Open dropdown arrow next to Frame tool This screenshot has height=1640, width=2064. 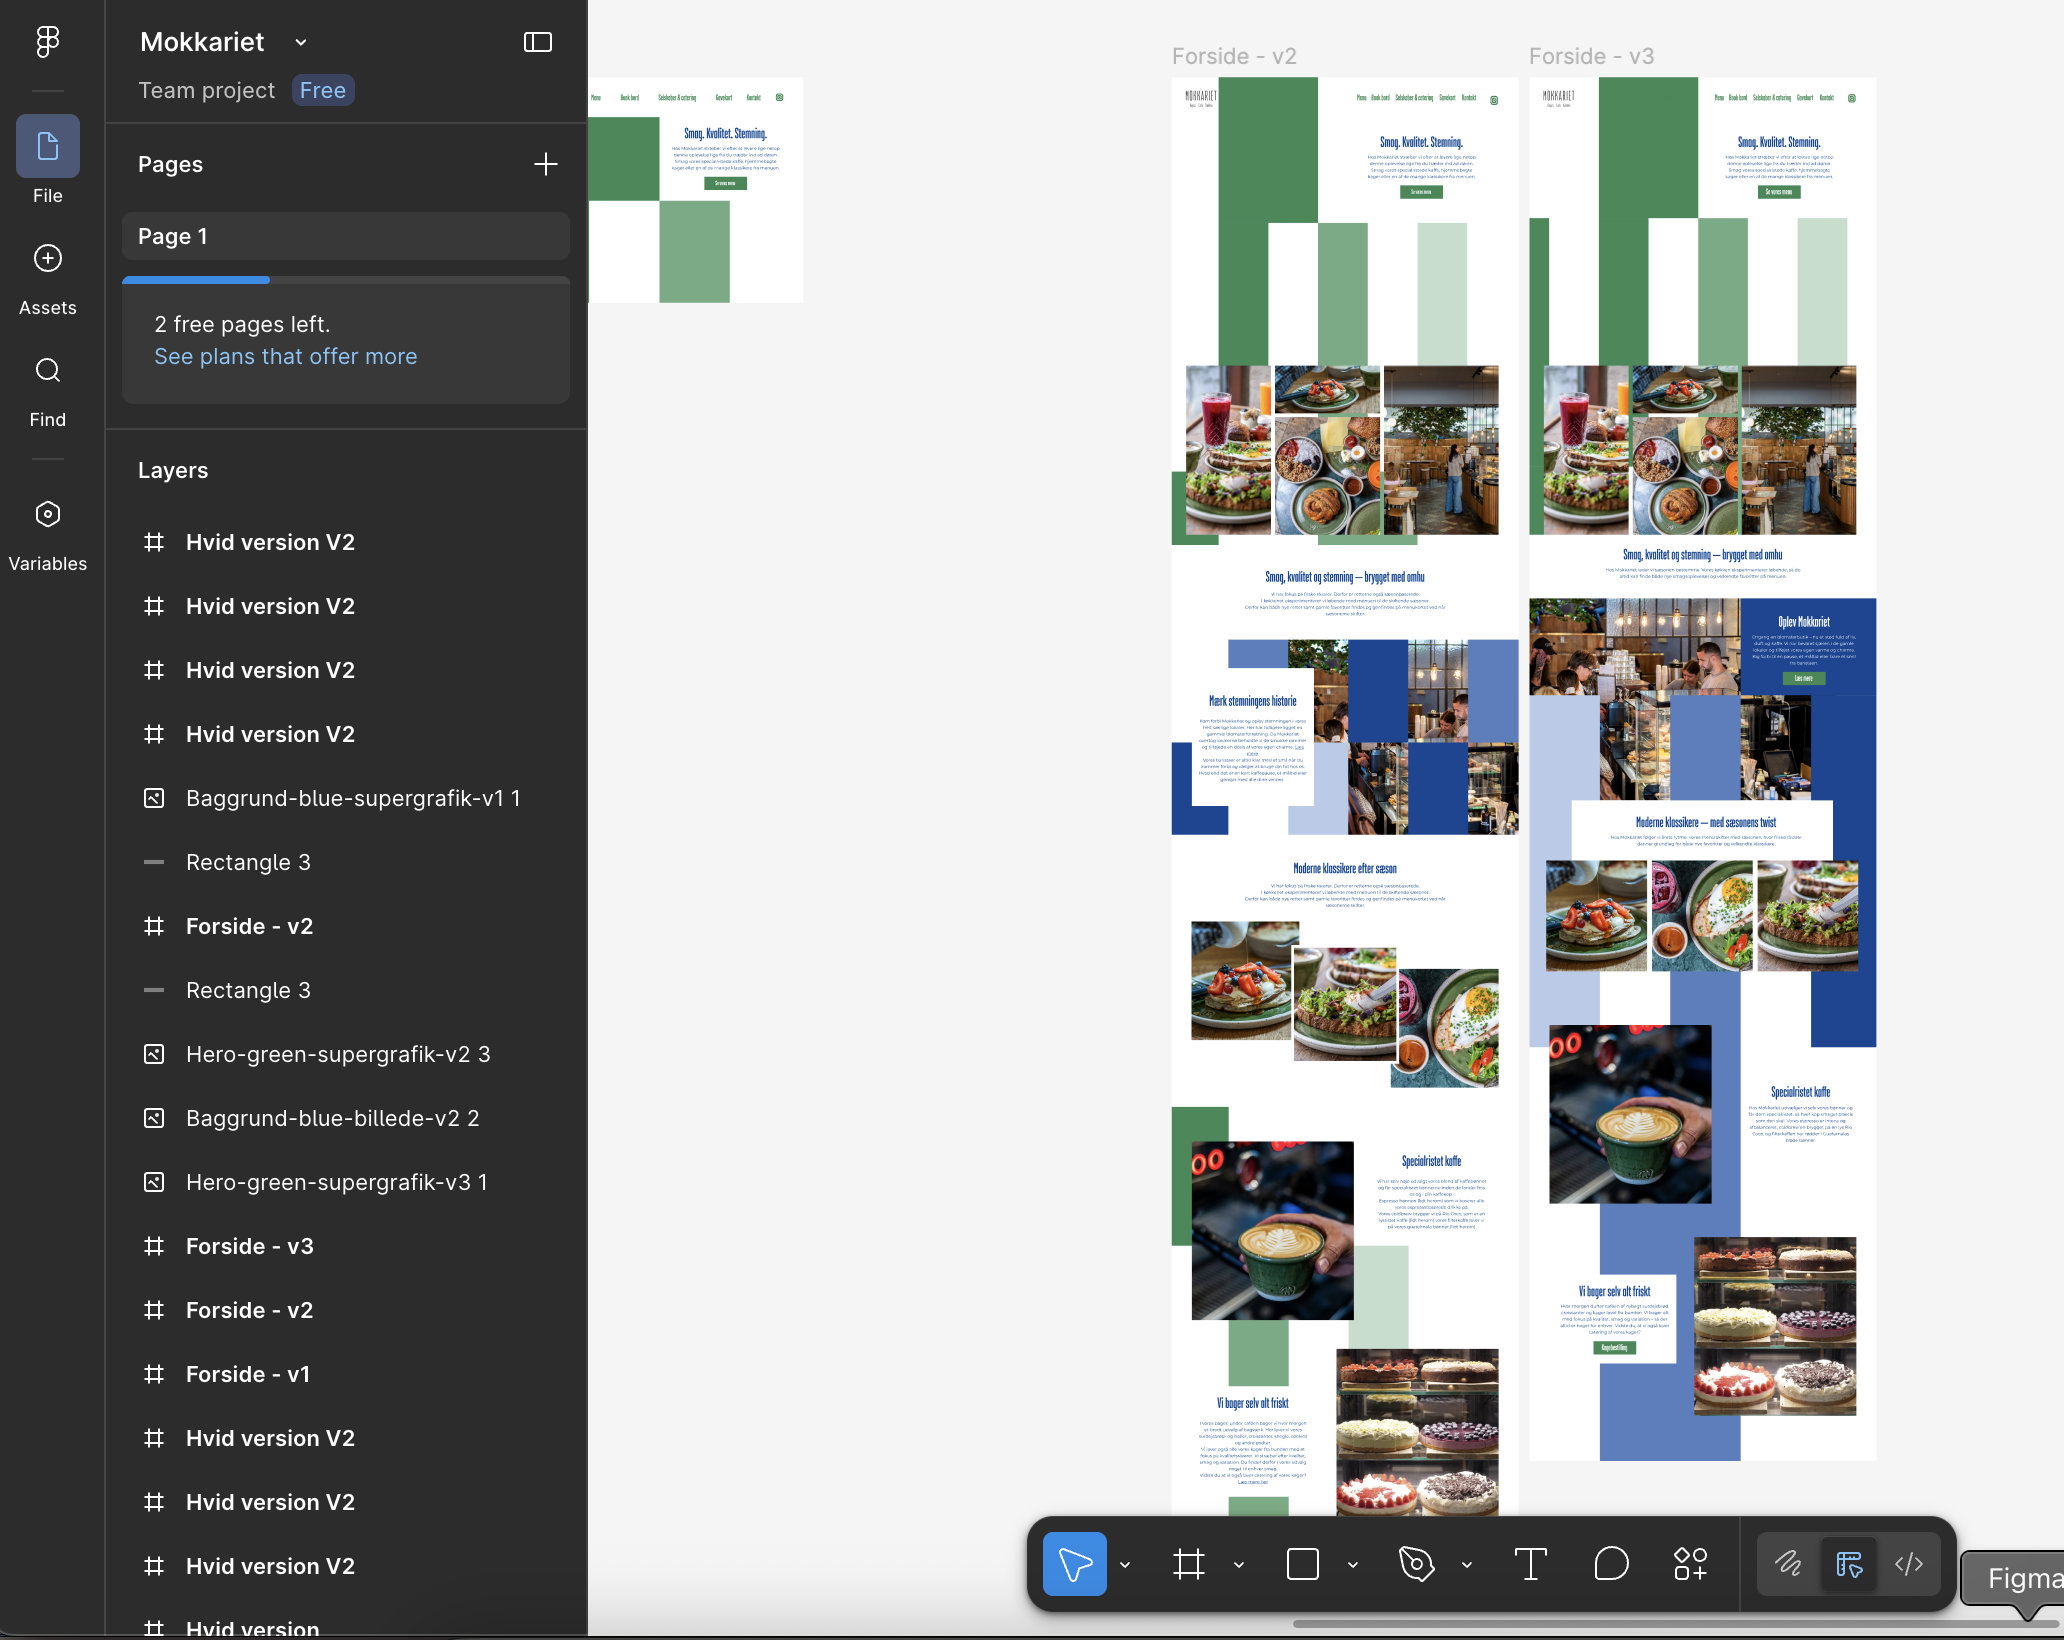[1239, 1565]
